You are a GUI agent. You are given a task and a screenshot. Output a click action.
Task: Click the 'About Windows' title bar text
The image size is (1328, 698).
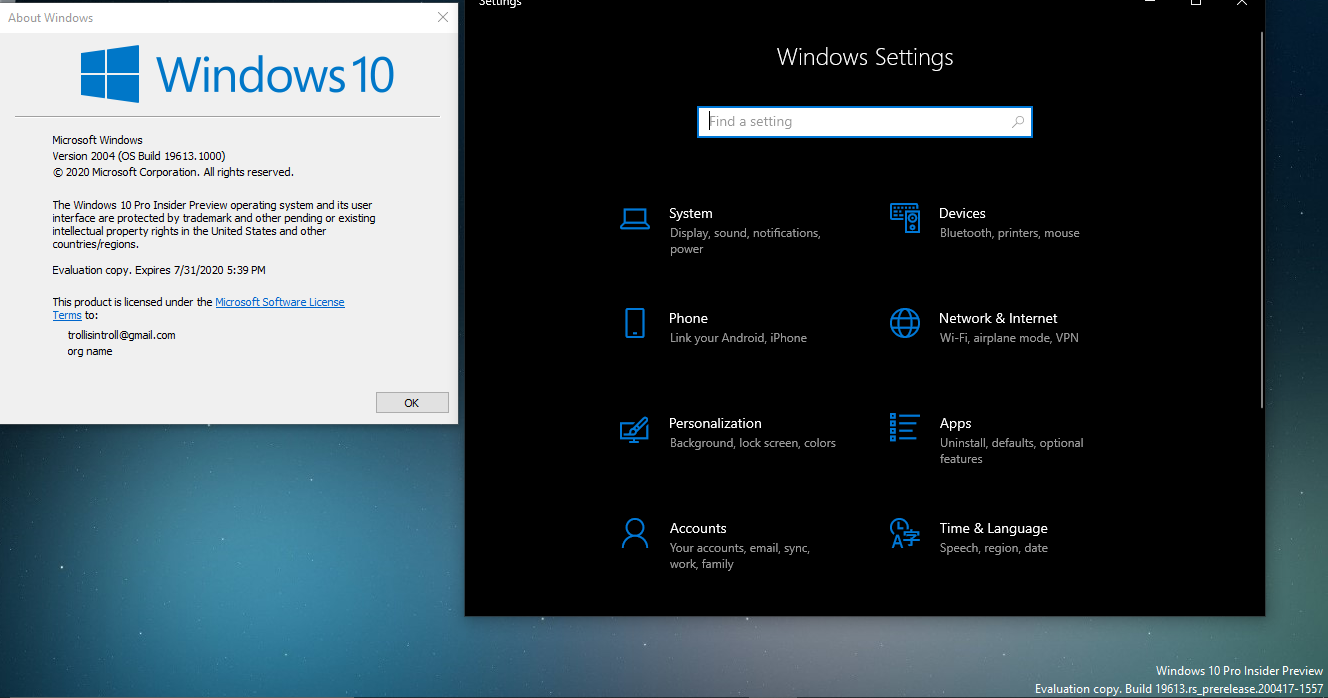[53, 18]
